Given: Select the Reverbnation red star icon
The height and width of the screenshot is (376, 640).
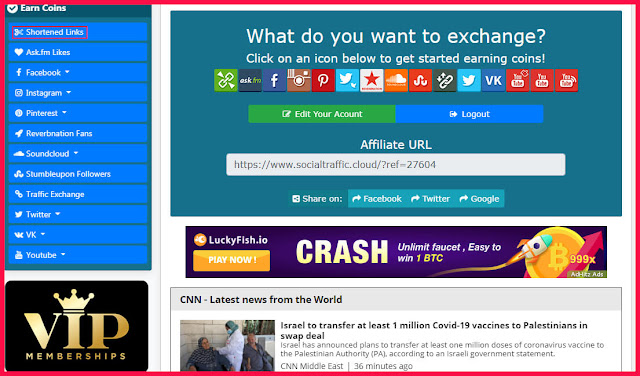Looking at the screenshot, I should pyautogui.click(x=371, y=80).
